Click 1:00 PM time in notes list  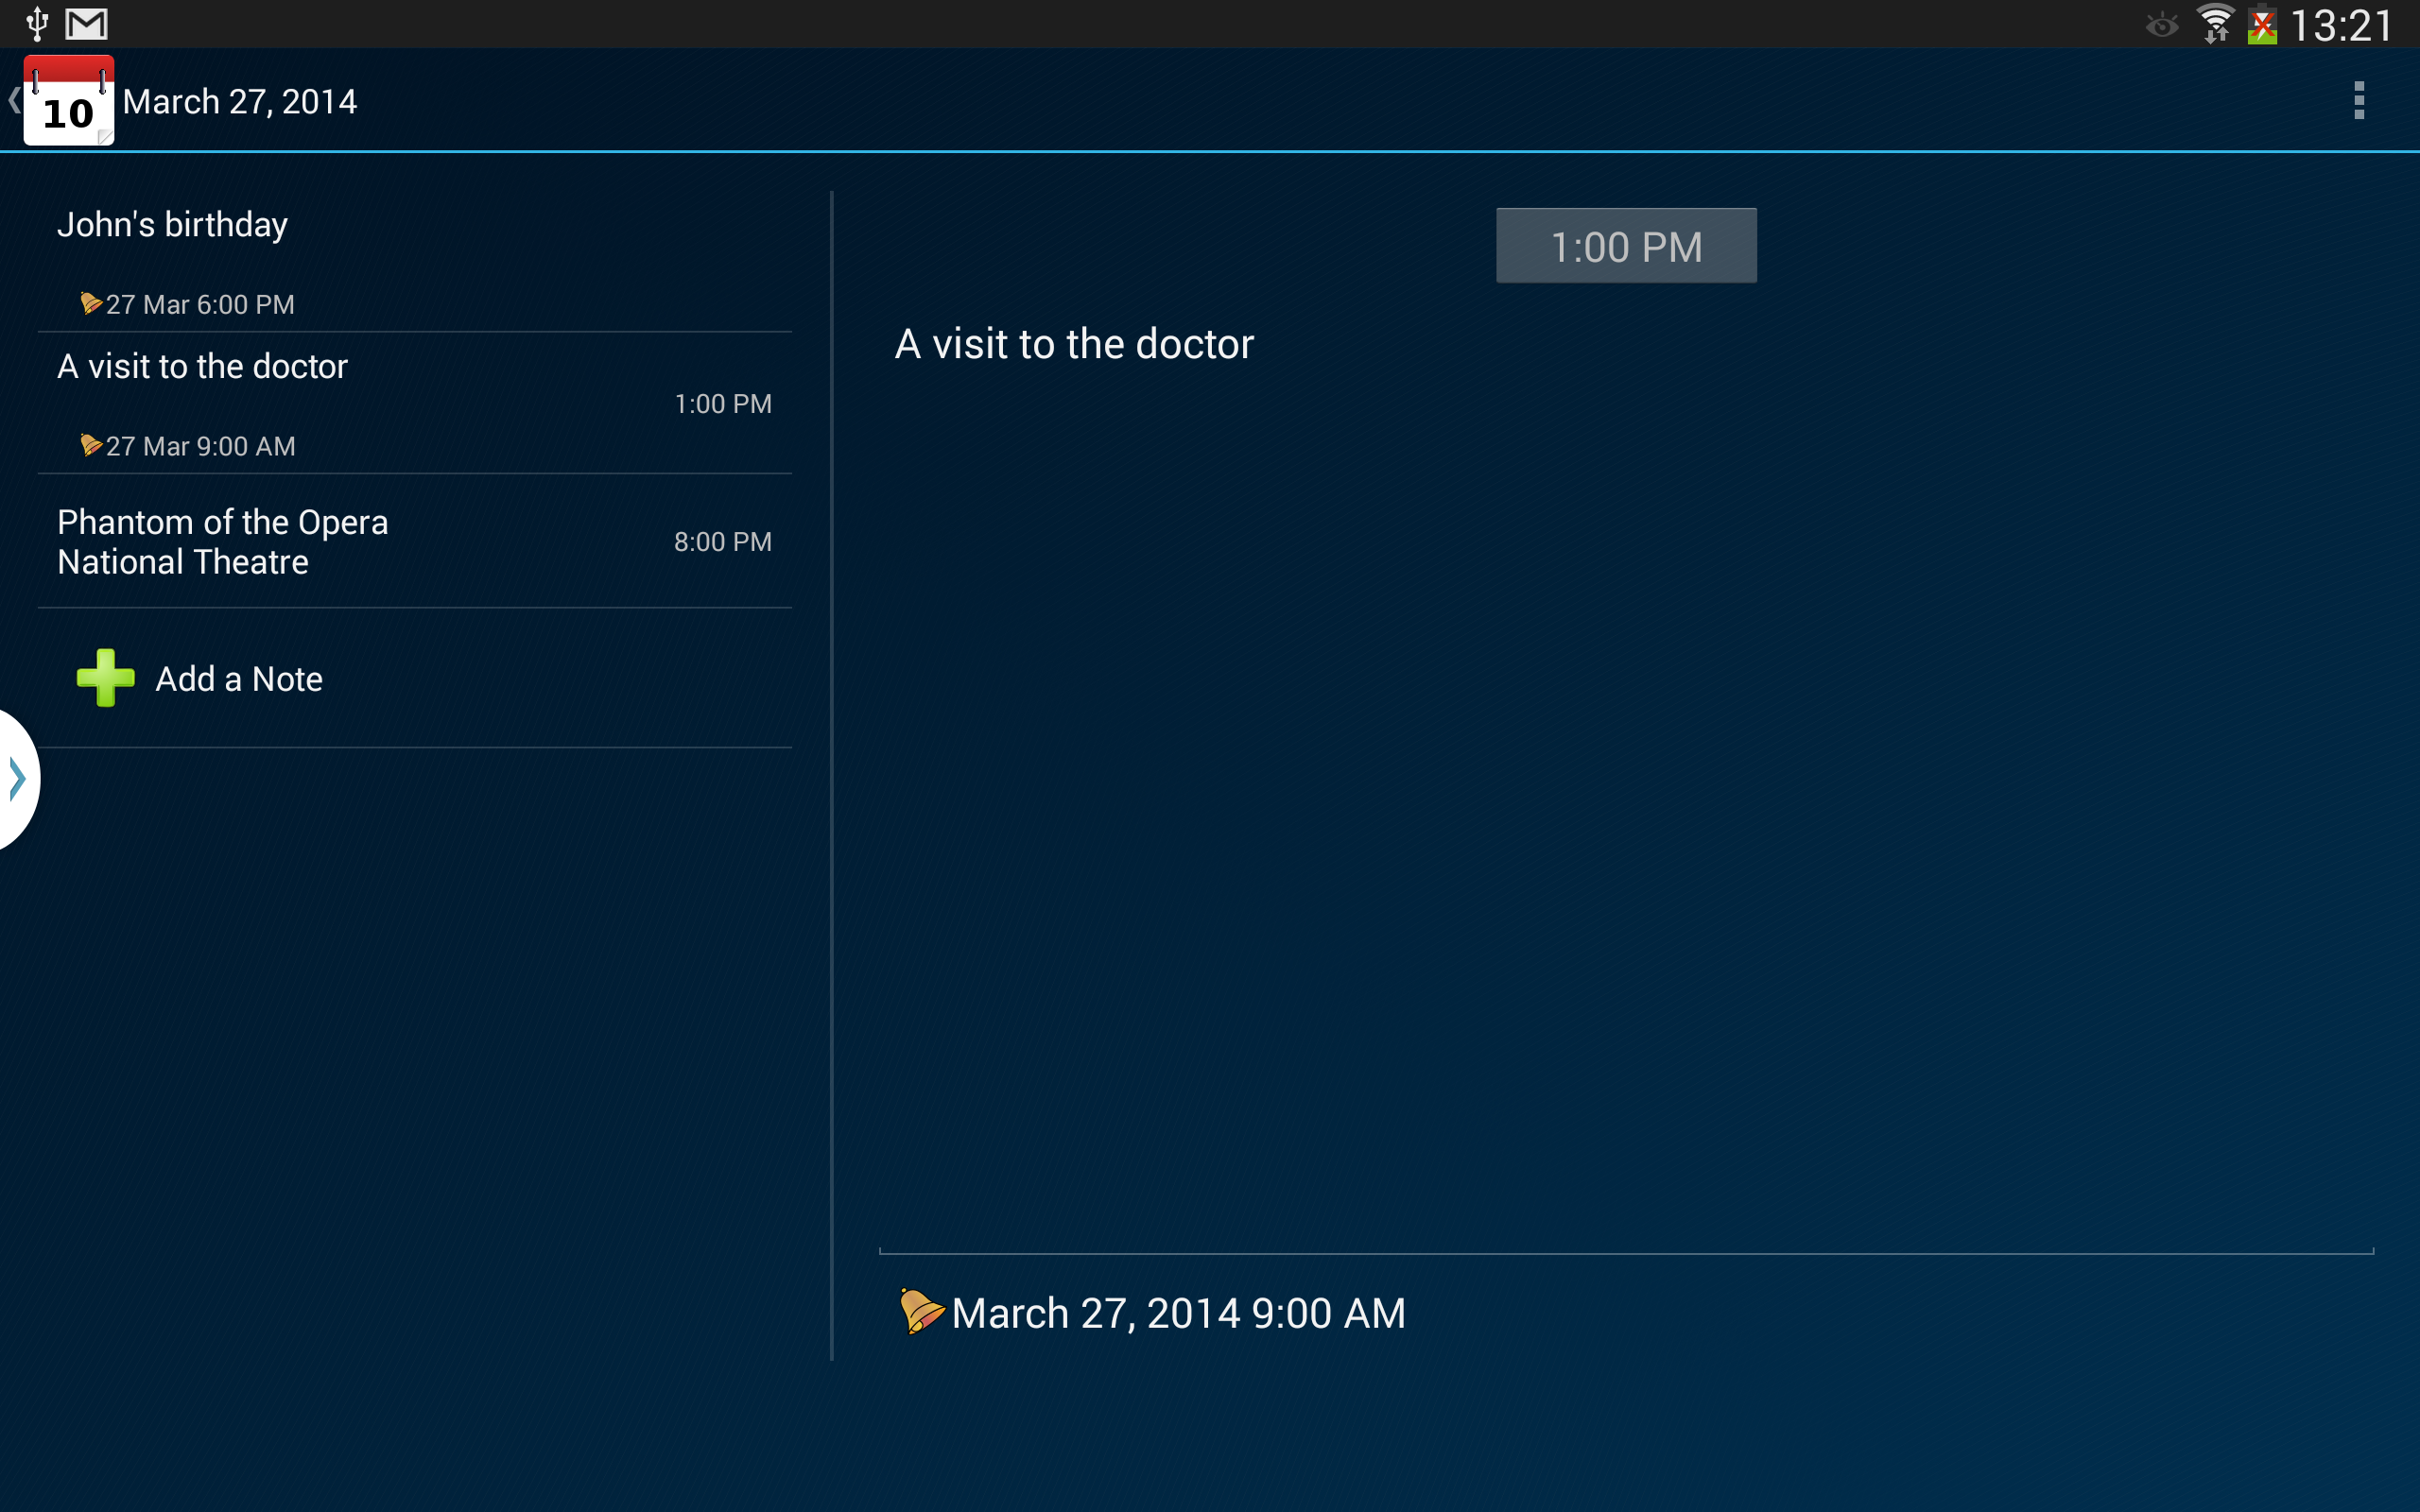point(723,404)
